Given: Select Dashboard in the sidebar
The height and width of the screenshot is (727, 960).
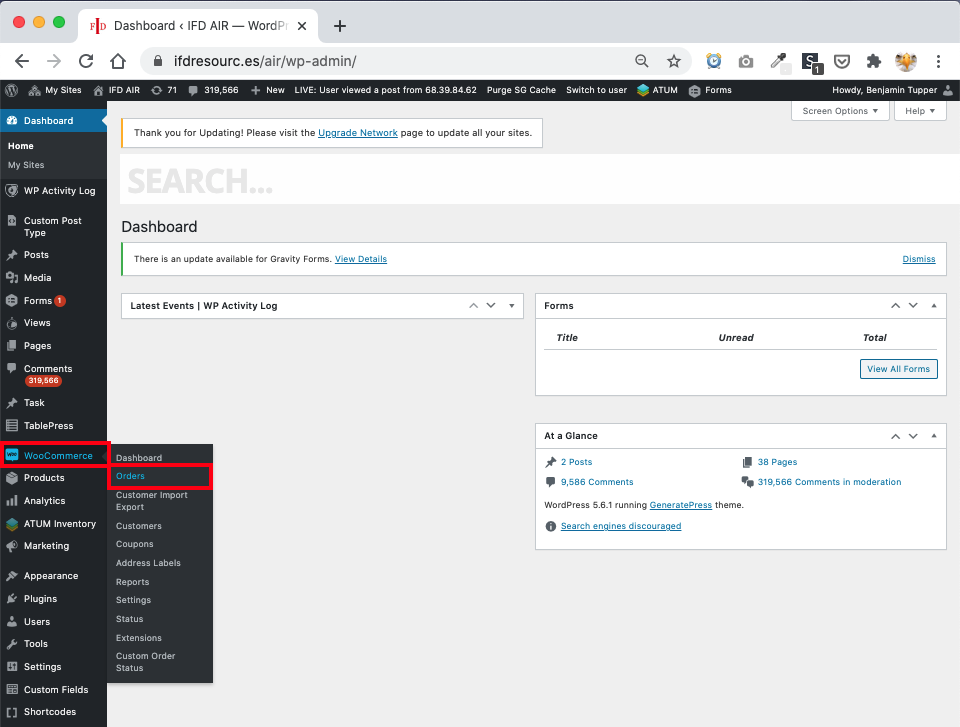Looking at the screenshot, I should pyautogui.click(x=53, y=121).
